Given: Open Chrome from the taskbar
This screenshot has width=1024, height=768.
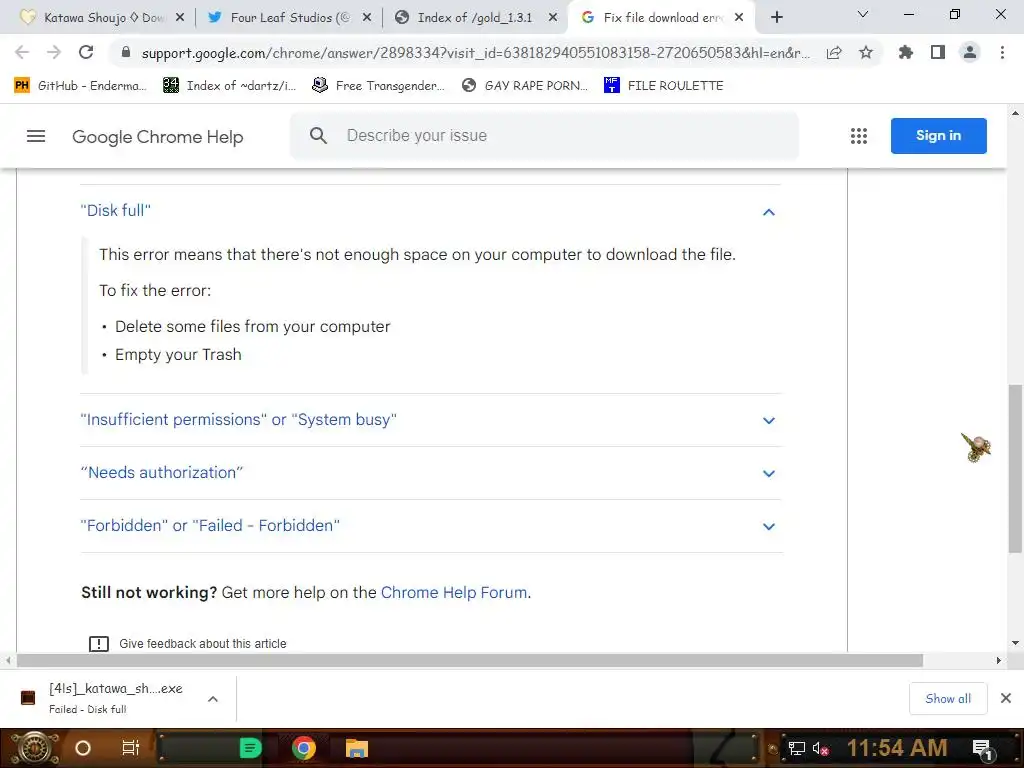Looking at the screenshot, I should pos(304,748).
